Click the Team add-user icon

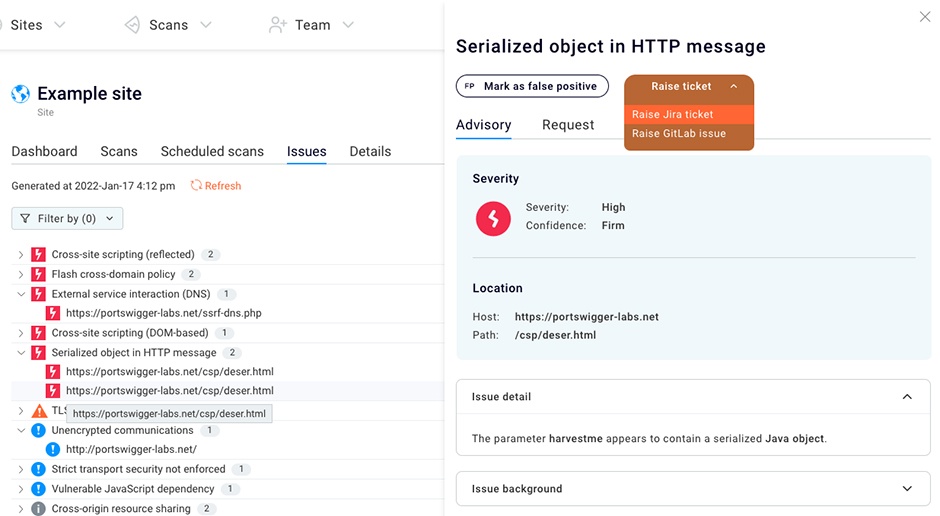click(x=278, y=25)
